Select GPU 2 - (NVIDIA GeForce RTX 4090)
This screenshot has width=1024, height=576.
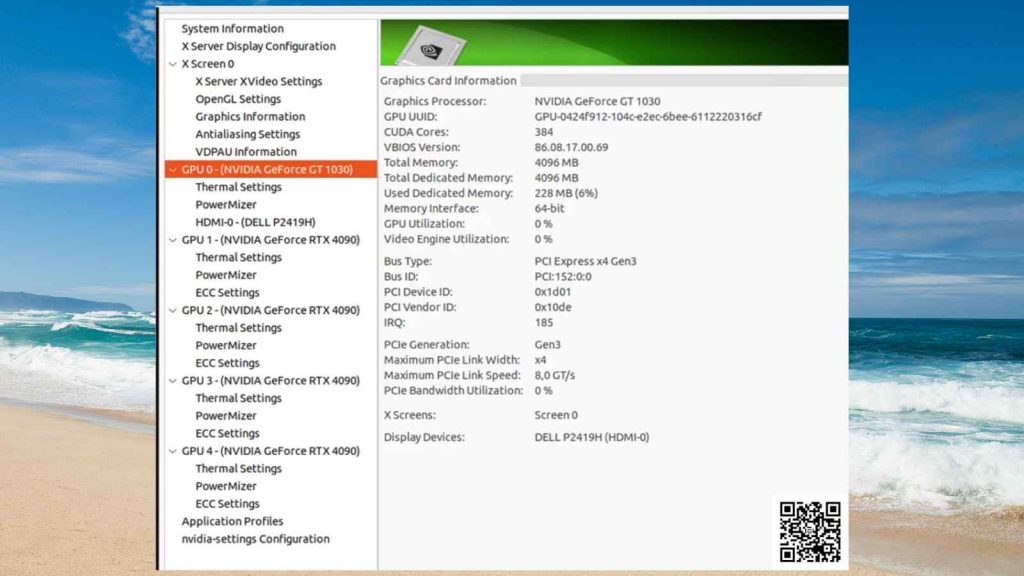(x=270, y=311)
